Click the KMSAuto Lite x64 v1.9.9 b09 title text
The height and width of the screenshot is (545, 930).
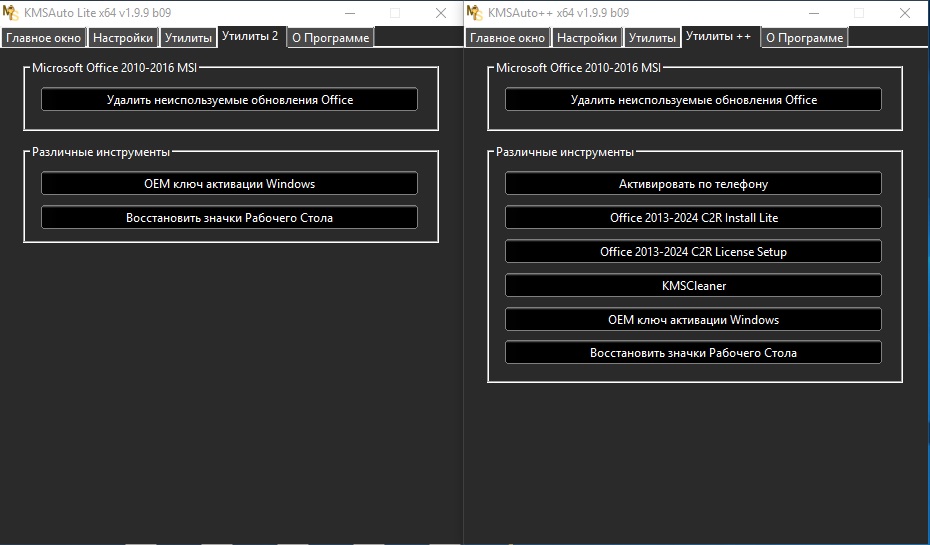coord(97,12)
